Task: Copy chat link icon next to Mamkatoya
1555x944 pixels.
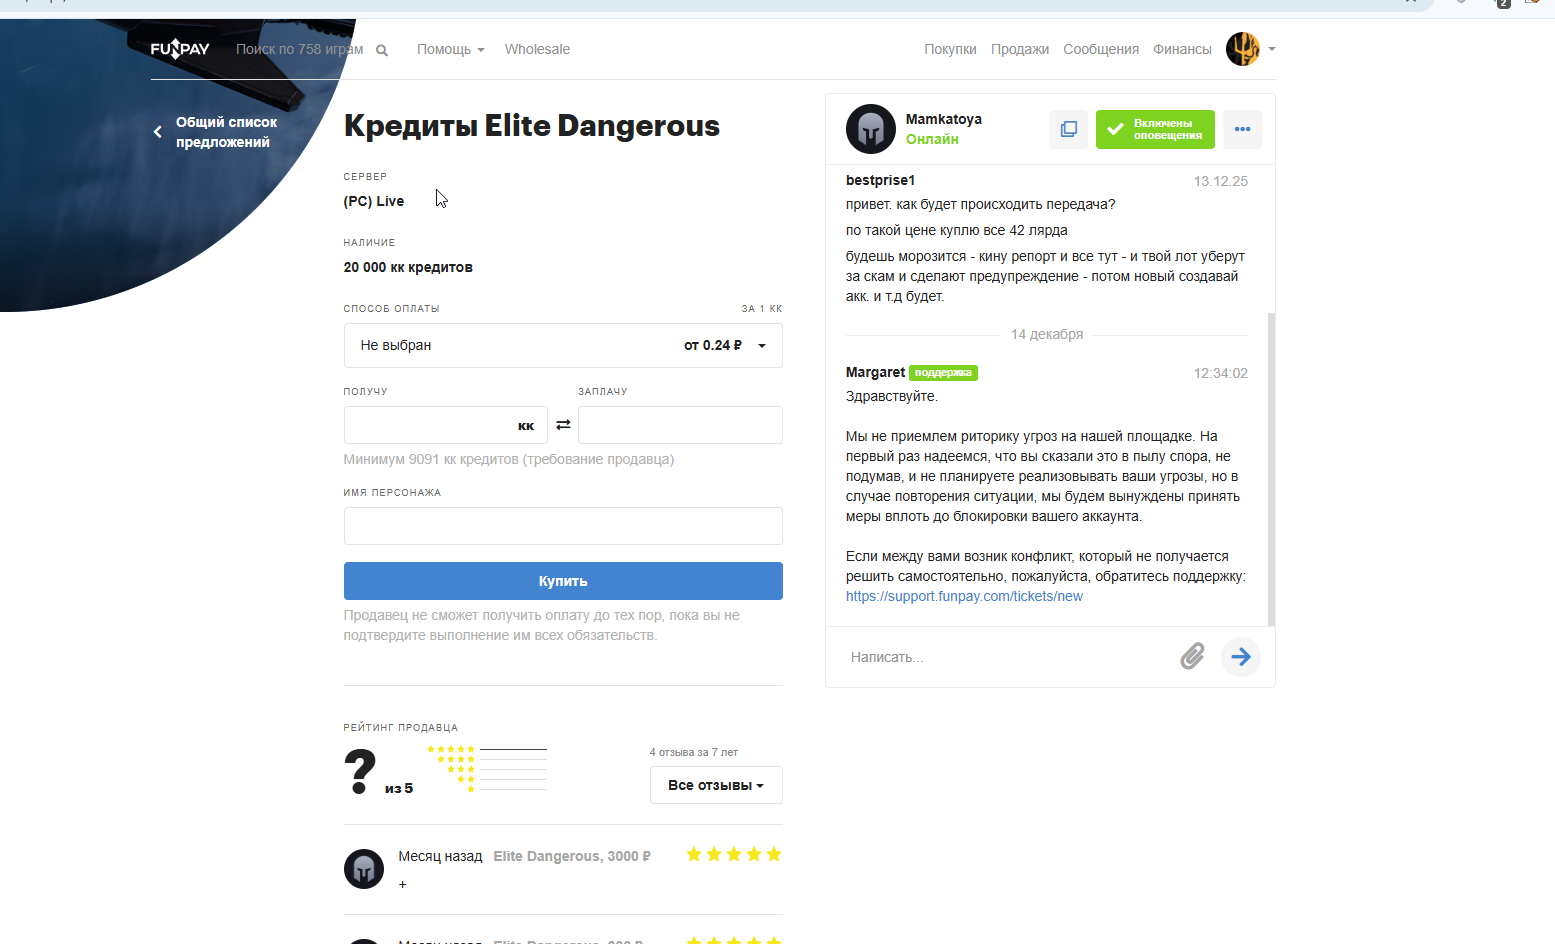Action: [1068, 129]
